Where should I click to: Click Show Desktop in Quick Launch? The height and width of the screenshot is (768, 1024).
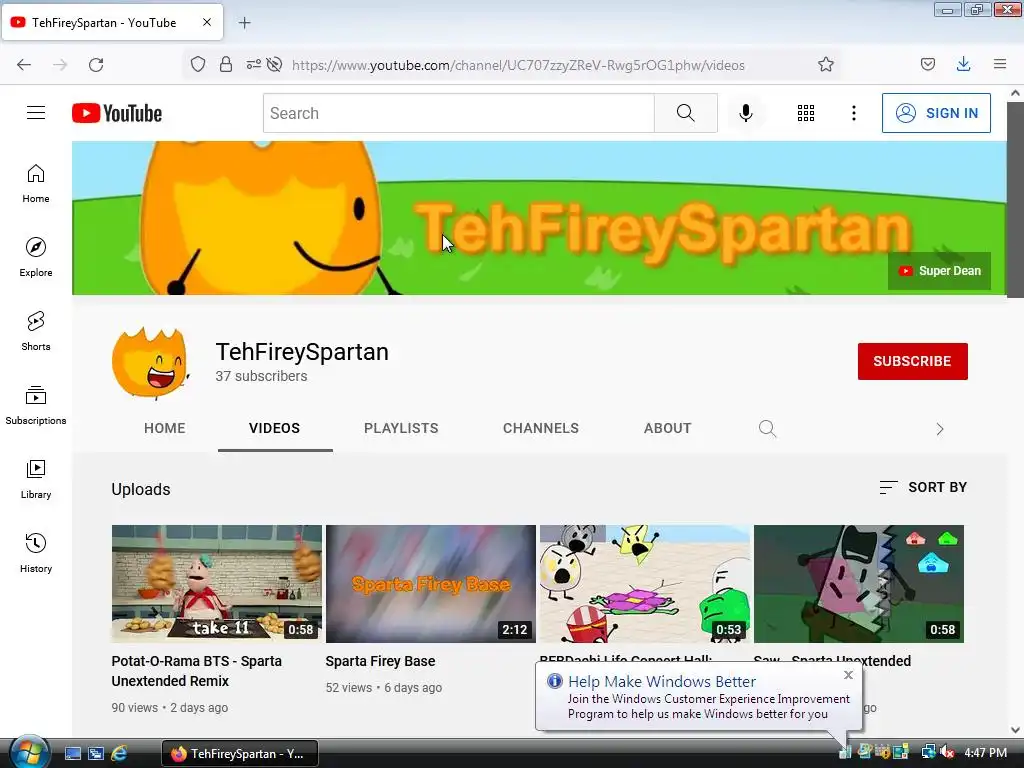pyautogui.click(x=73, y=754)
